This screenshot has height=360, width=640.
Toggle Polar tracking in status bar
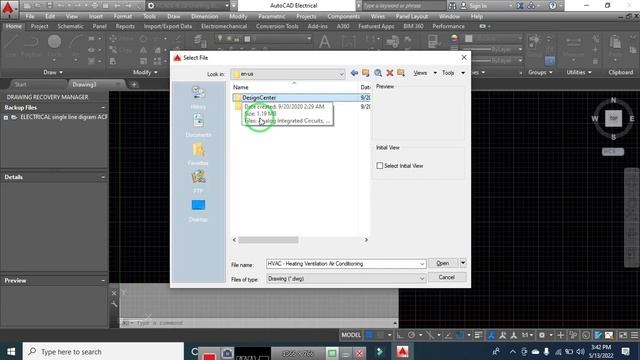[x=411, y=335]
